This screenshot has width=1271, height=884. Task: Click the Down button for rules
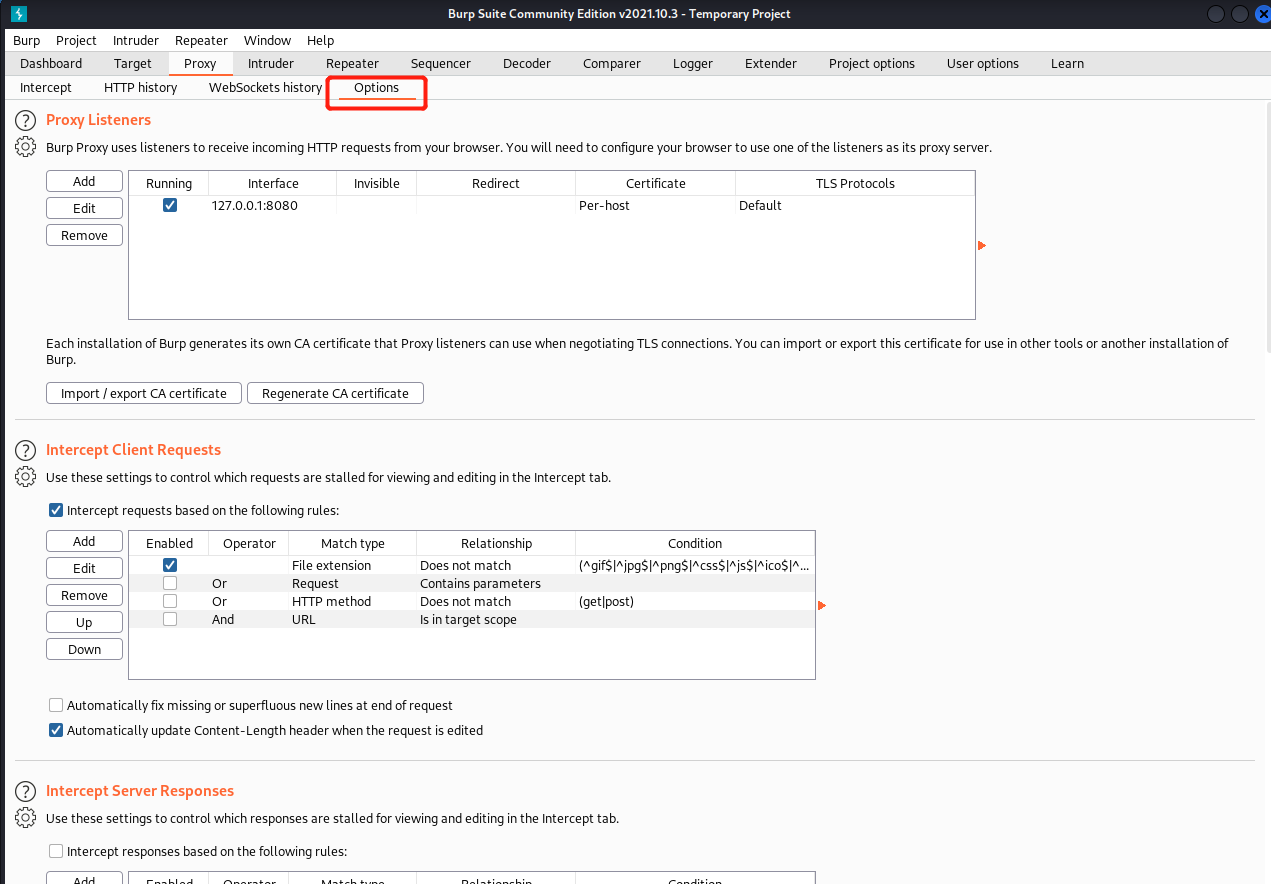click(85, 649)
